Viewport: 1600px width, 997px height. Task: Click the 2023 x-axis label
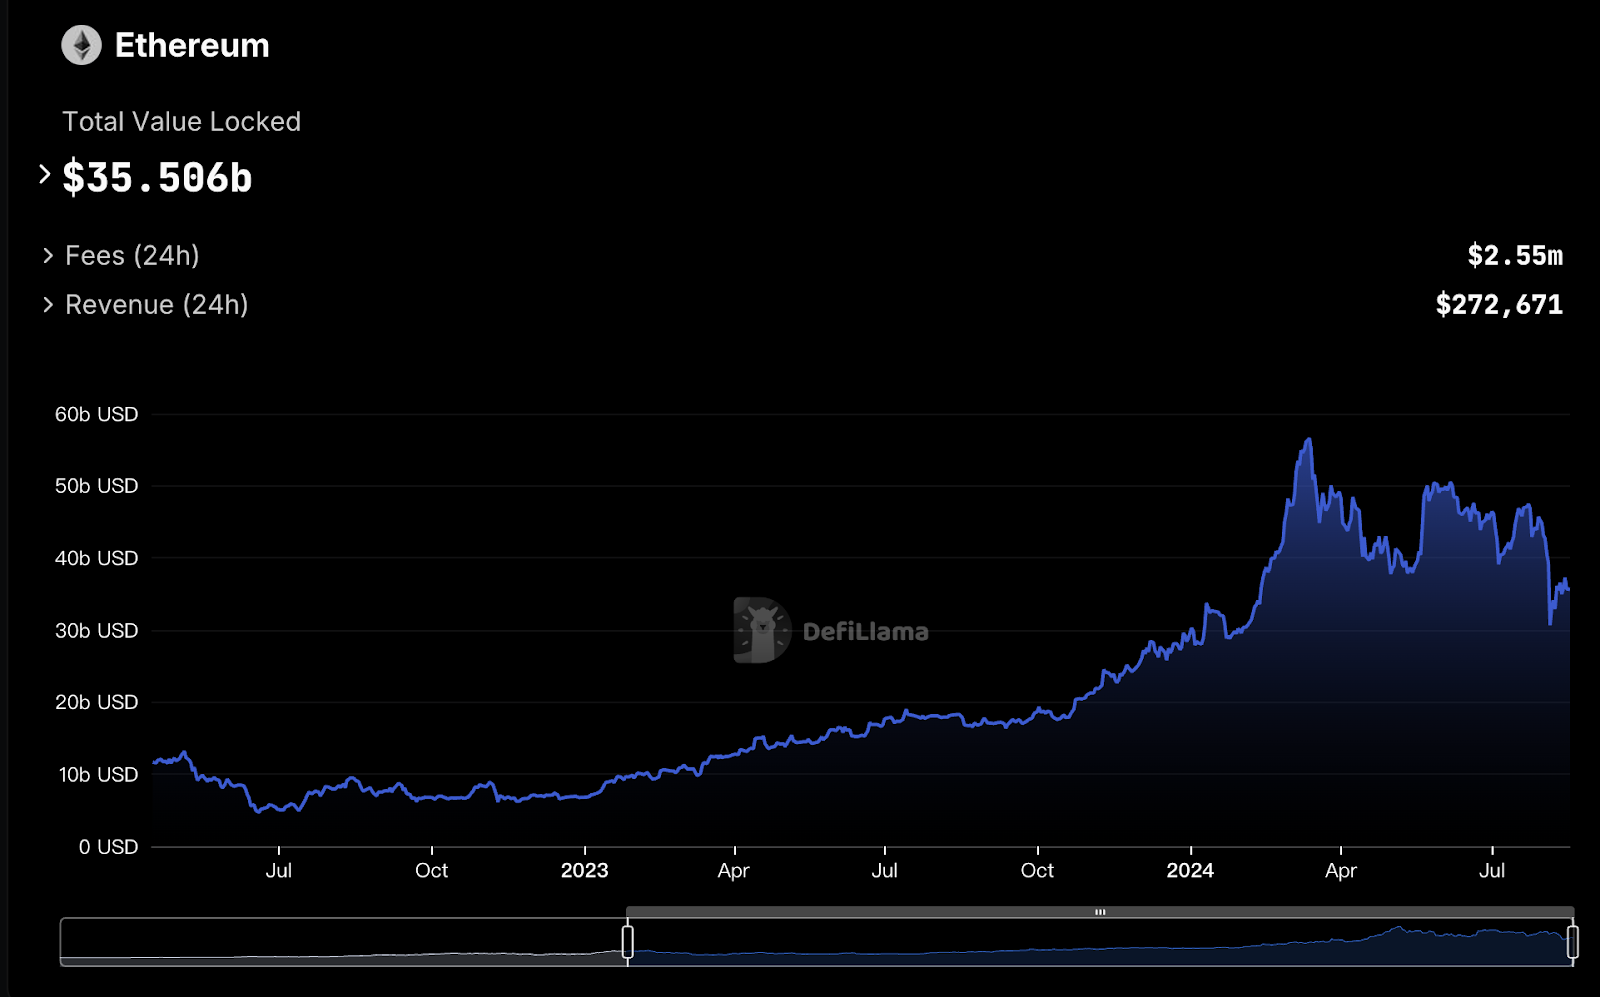click(x=584, y=870)
